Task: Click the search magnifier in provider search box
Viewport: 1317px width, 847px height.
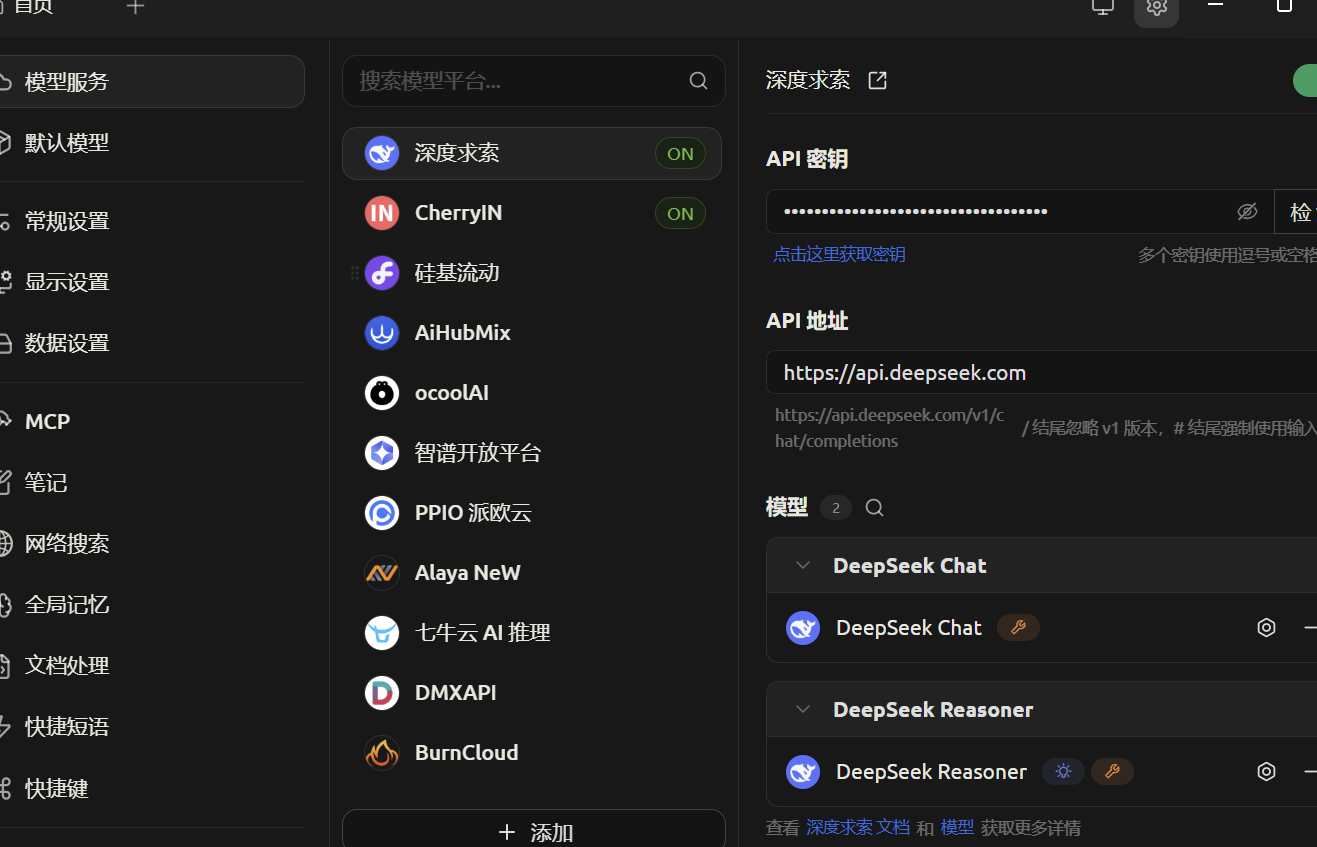Action: [699, 81]
